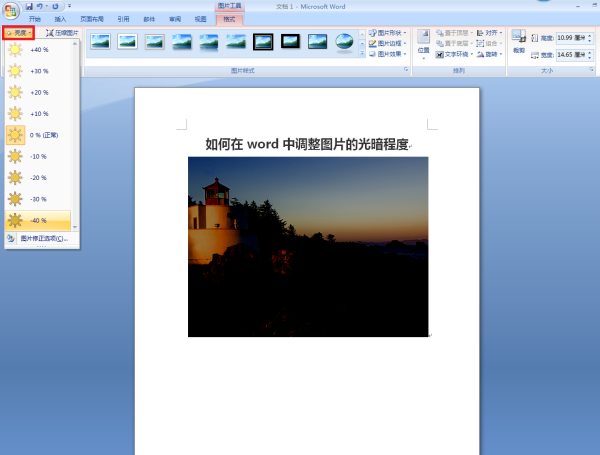Switch to the 页面布局 (Page Layout) tab
600x455 pixels.
91,19
